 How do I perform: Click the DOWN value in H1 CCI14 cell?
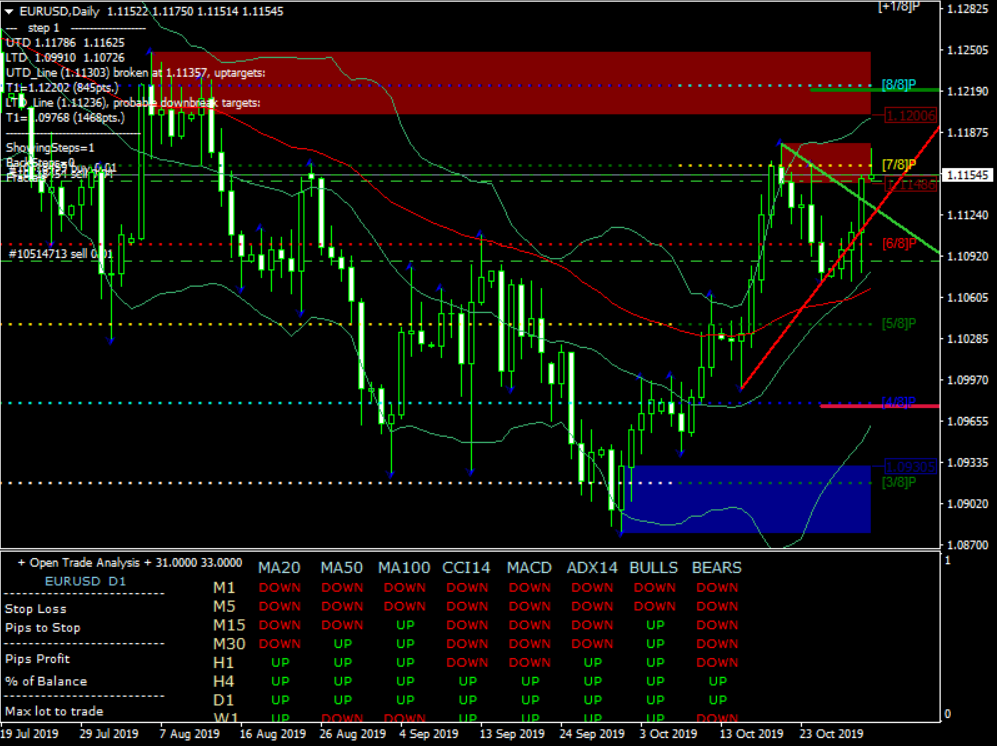pos(467,663)
